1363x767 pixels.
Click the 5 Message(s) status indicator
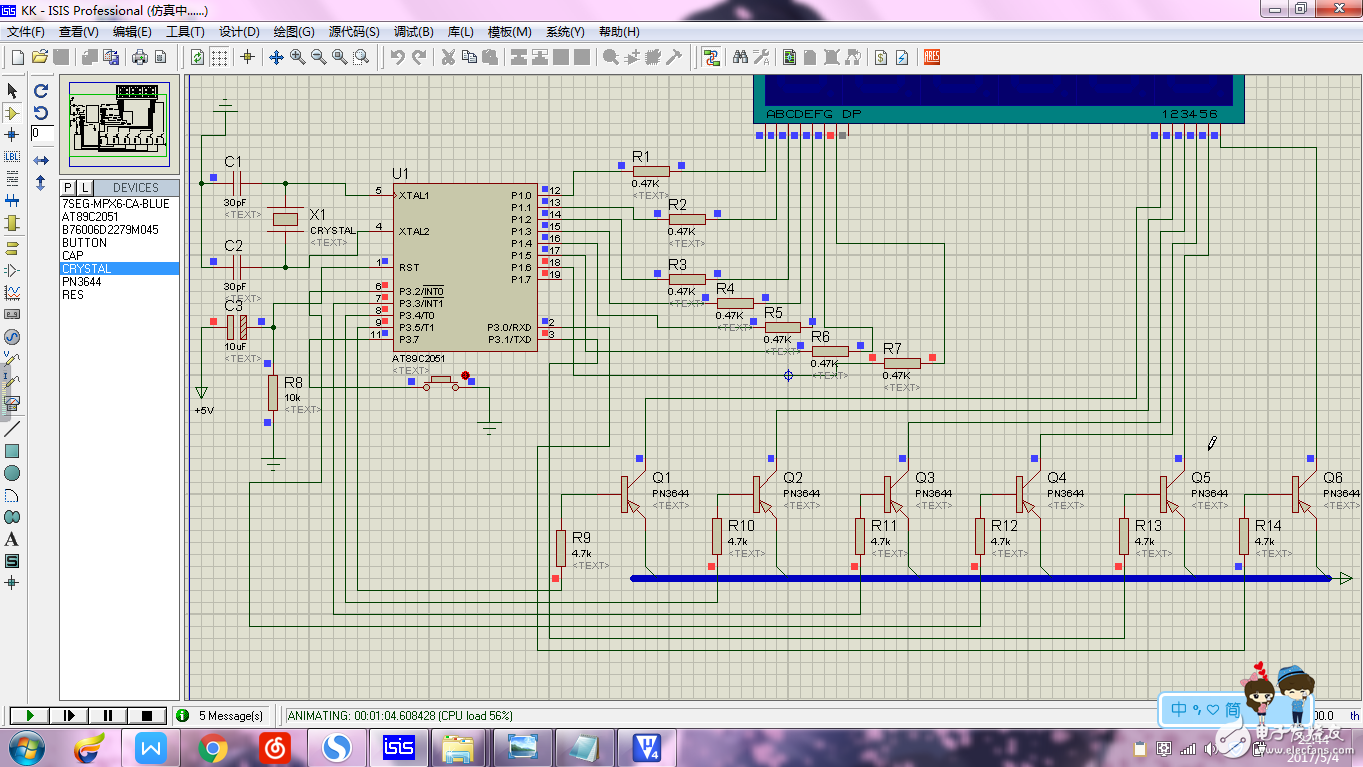(222, 715)
